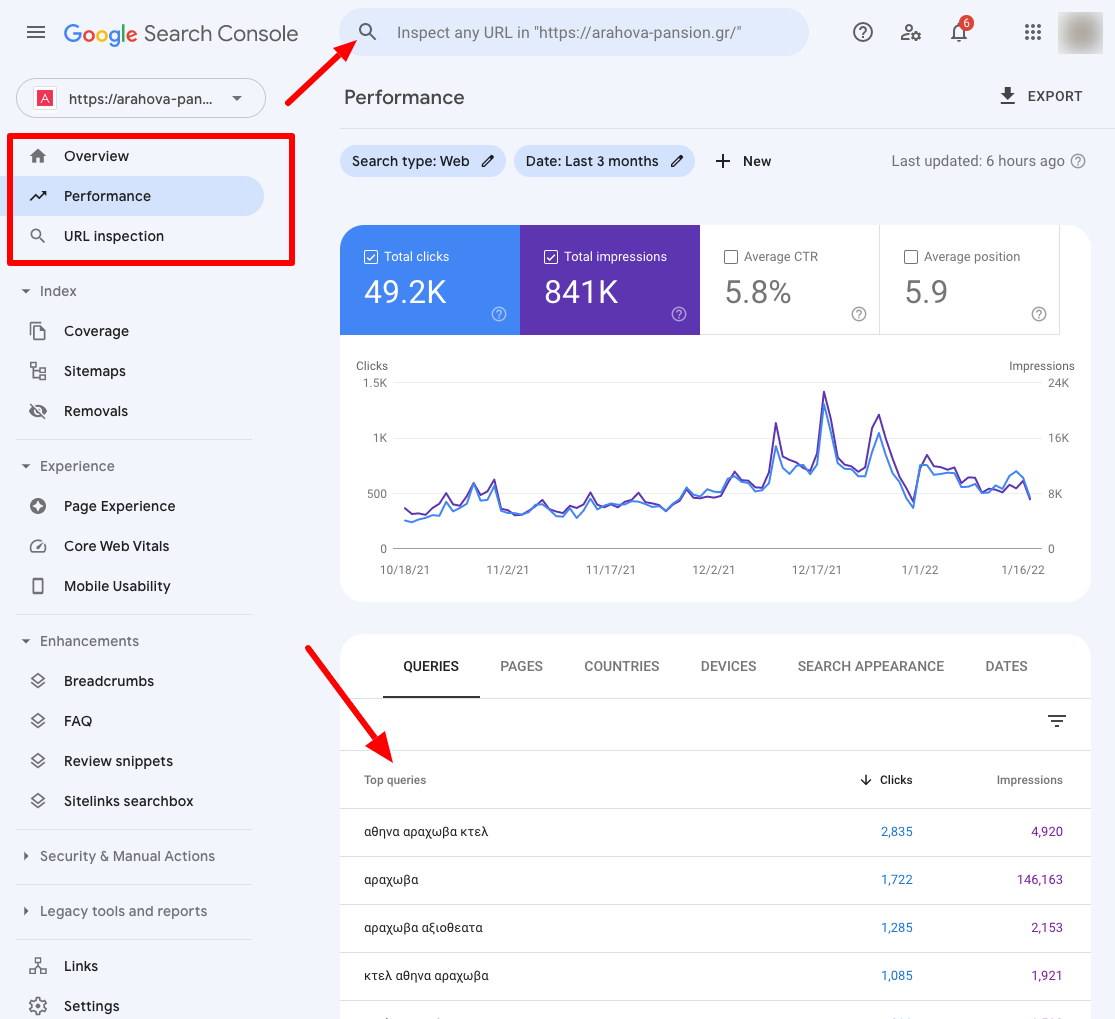Image resolution: width=1115 pixels, height=1019 pixels.
Task: Switch to the Countries tab
Action: point(621,666)
